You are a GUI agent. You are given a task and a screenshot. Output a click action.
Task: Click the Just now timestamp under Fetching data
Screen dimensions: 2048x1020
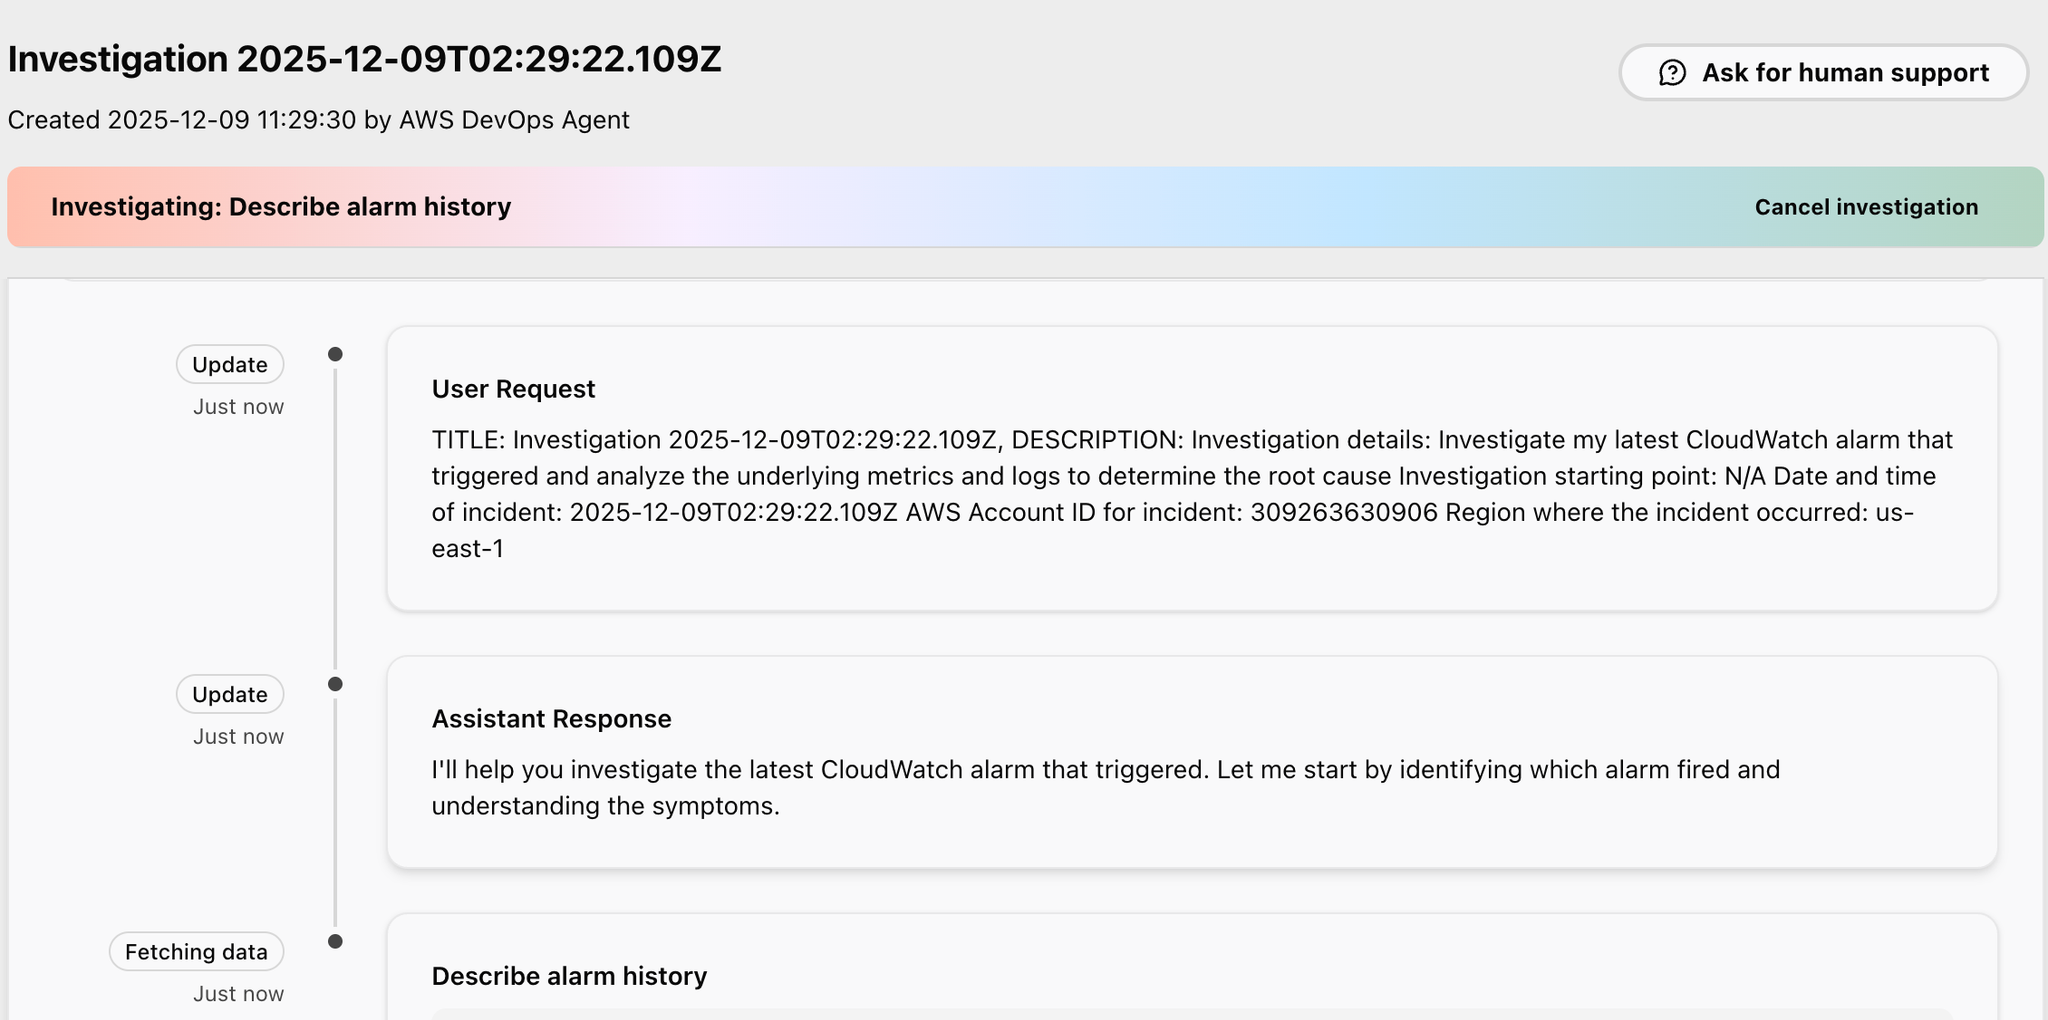(238, 994)
